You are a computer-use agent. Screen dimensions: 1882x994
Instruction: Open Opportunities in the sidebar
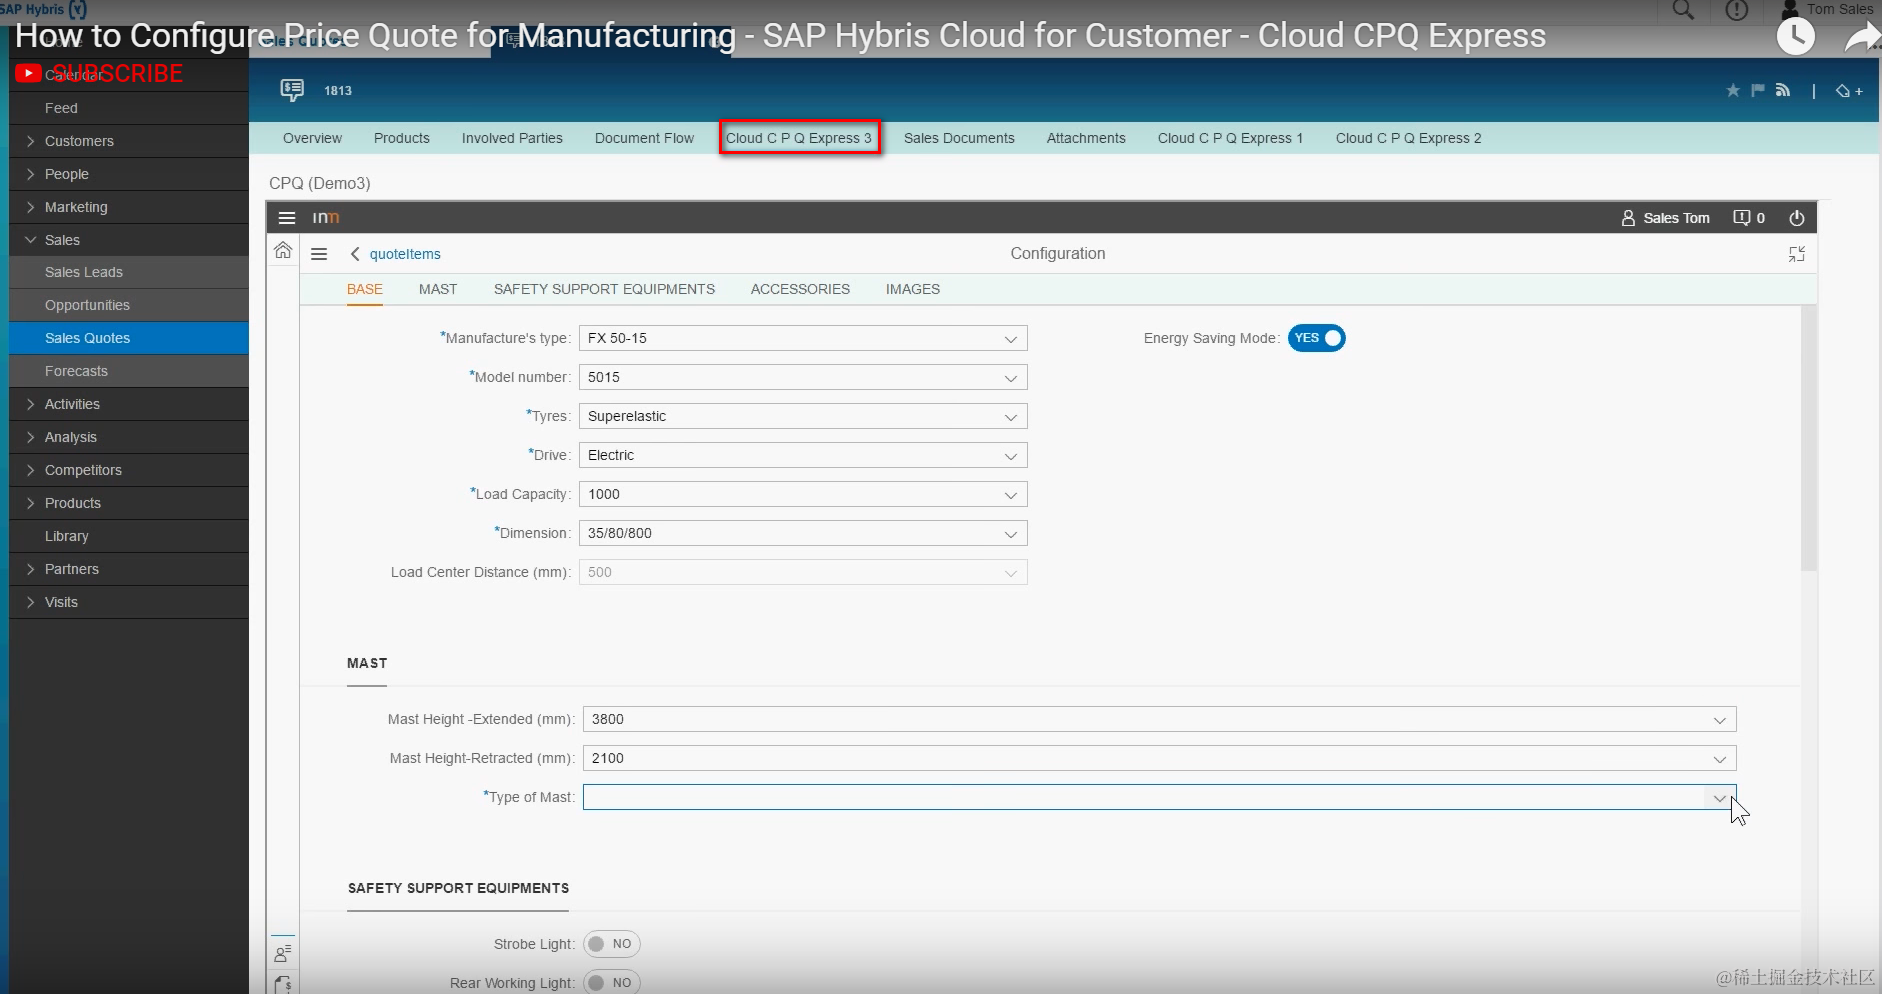(129, 305)
